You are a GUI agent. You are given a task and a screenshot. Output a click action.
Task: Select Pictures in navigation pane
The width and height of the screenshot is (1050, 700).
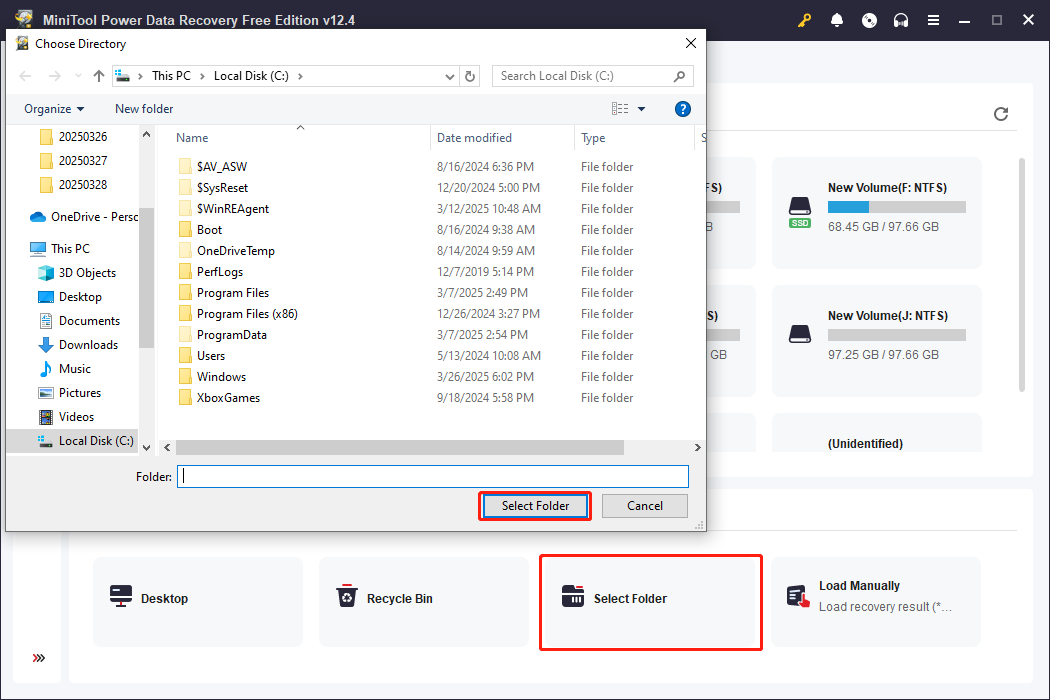70,393
